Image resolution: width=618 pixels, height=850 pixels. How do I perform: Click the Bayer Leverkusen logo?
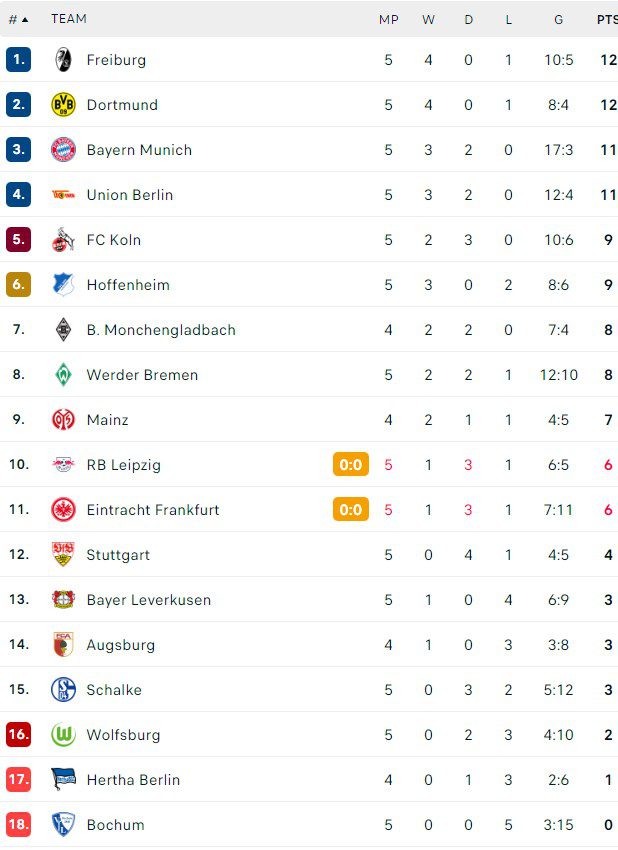click(x=63, y=600)
